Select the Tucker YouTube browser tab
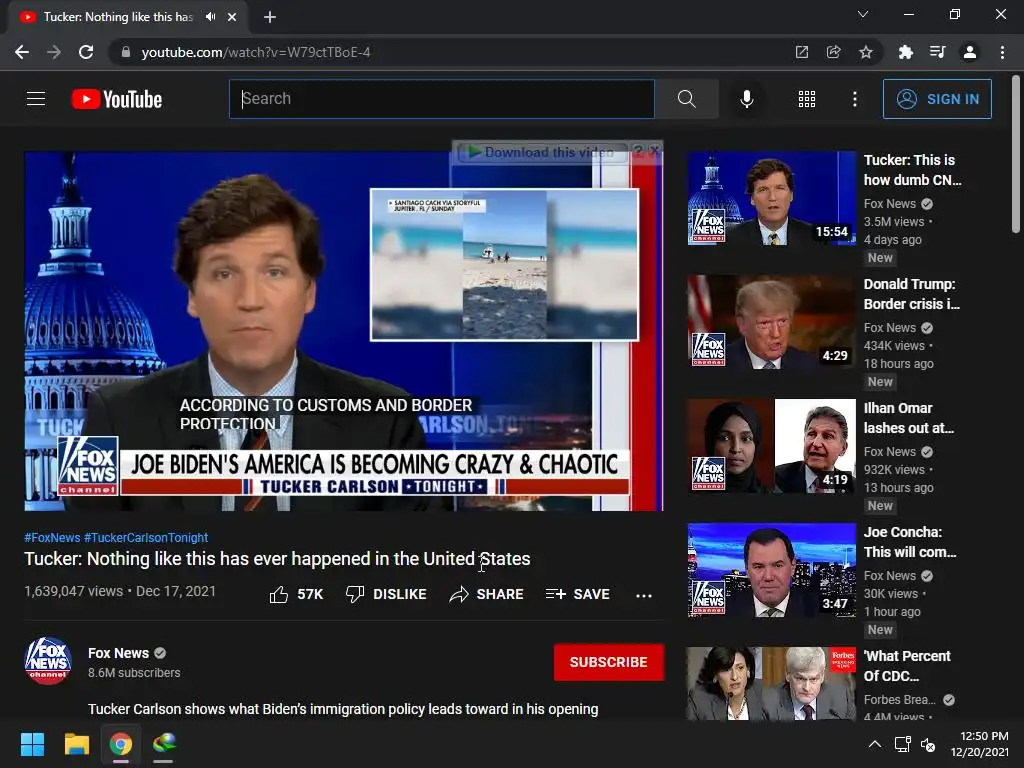 pyautogui.click(x=127, y=17)
